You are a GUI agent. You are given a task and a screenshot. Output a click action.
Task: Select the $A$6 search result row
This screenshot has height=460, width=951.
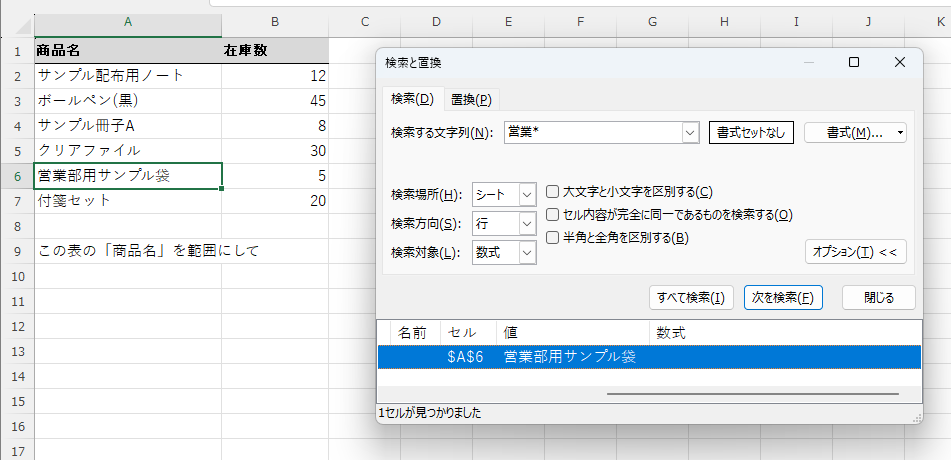coord(649,357)
